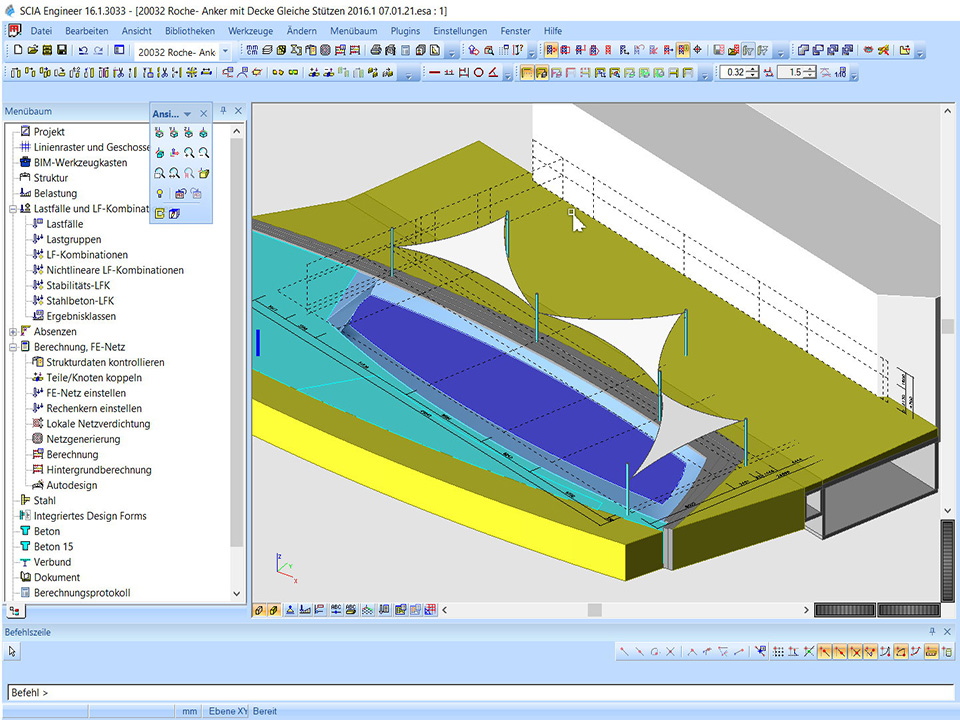Click the Save project disk icon

pos(61,50)
